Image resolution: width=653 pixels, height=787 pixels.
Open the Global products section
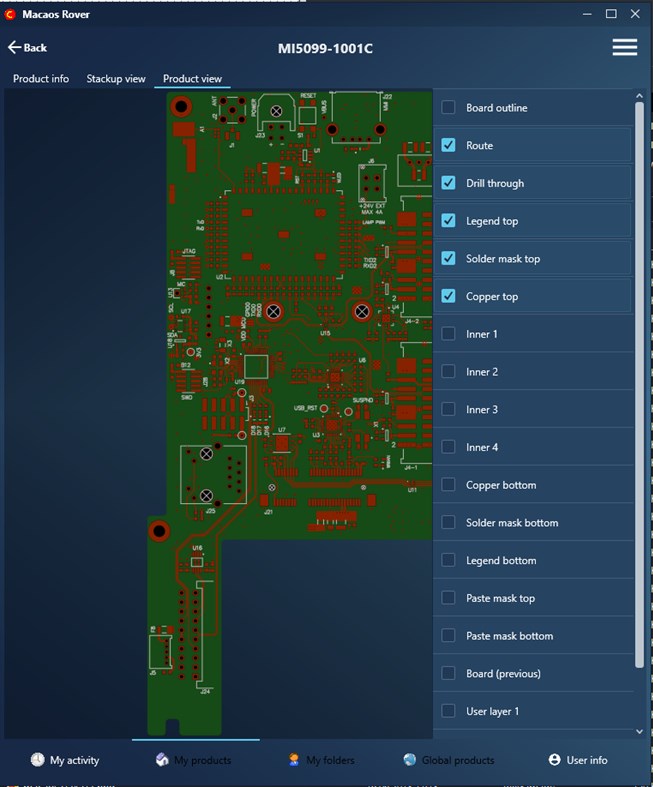point(449,760)
